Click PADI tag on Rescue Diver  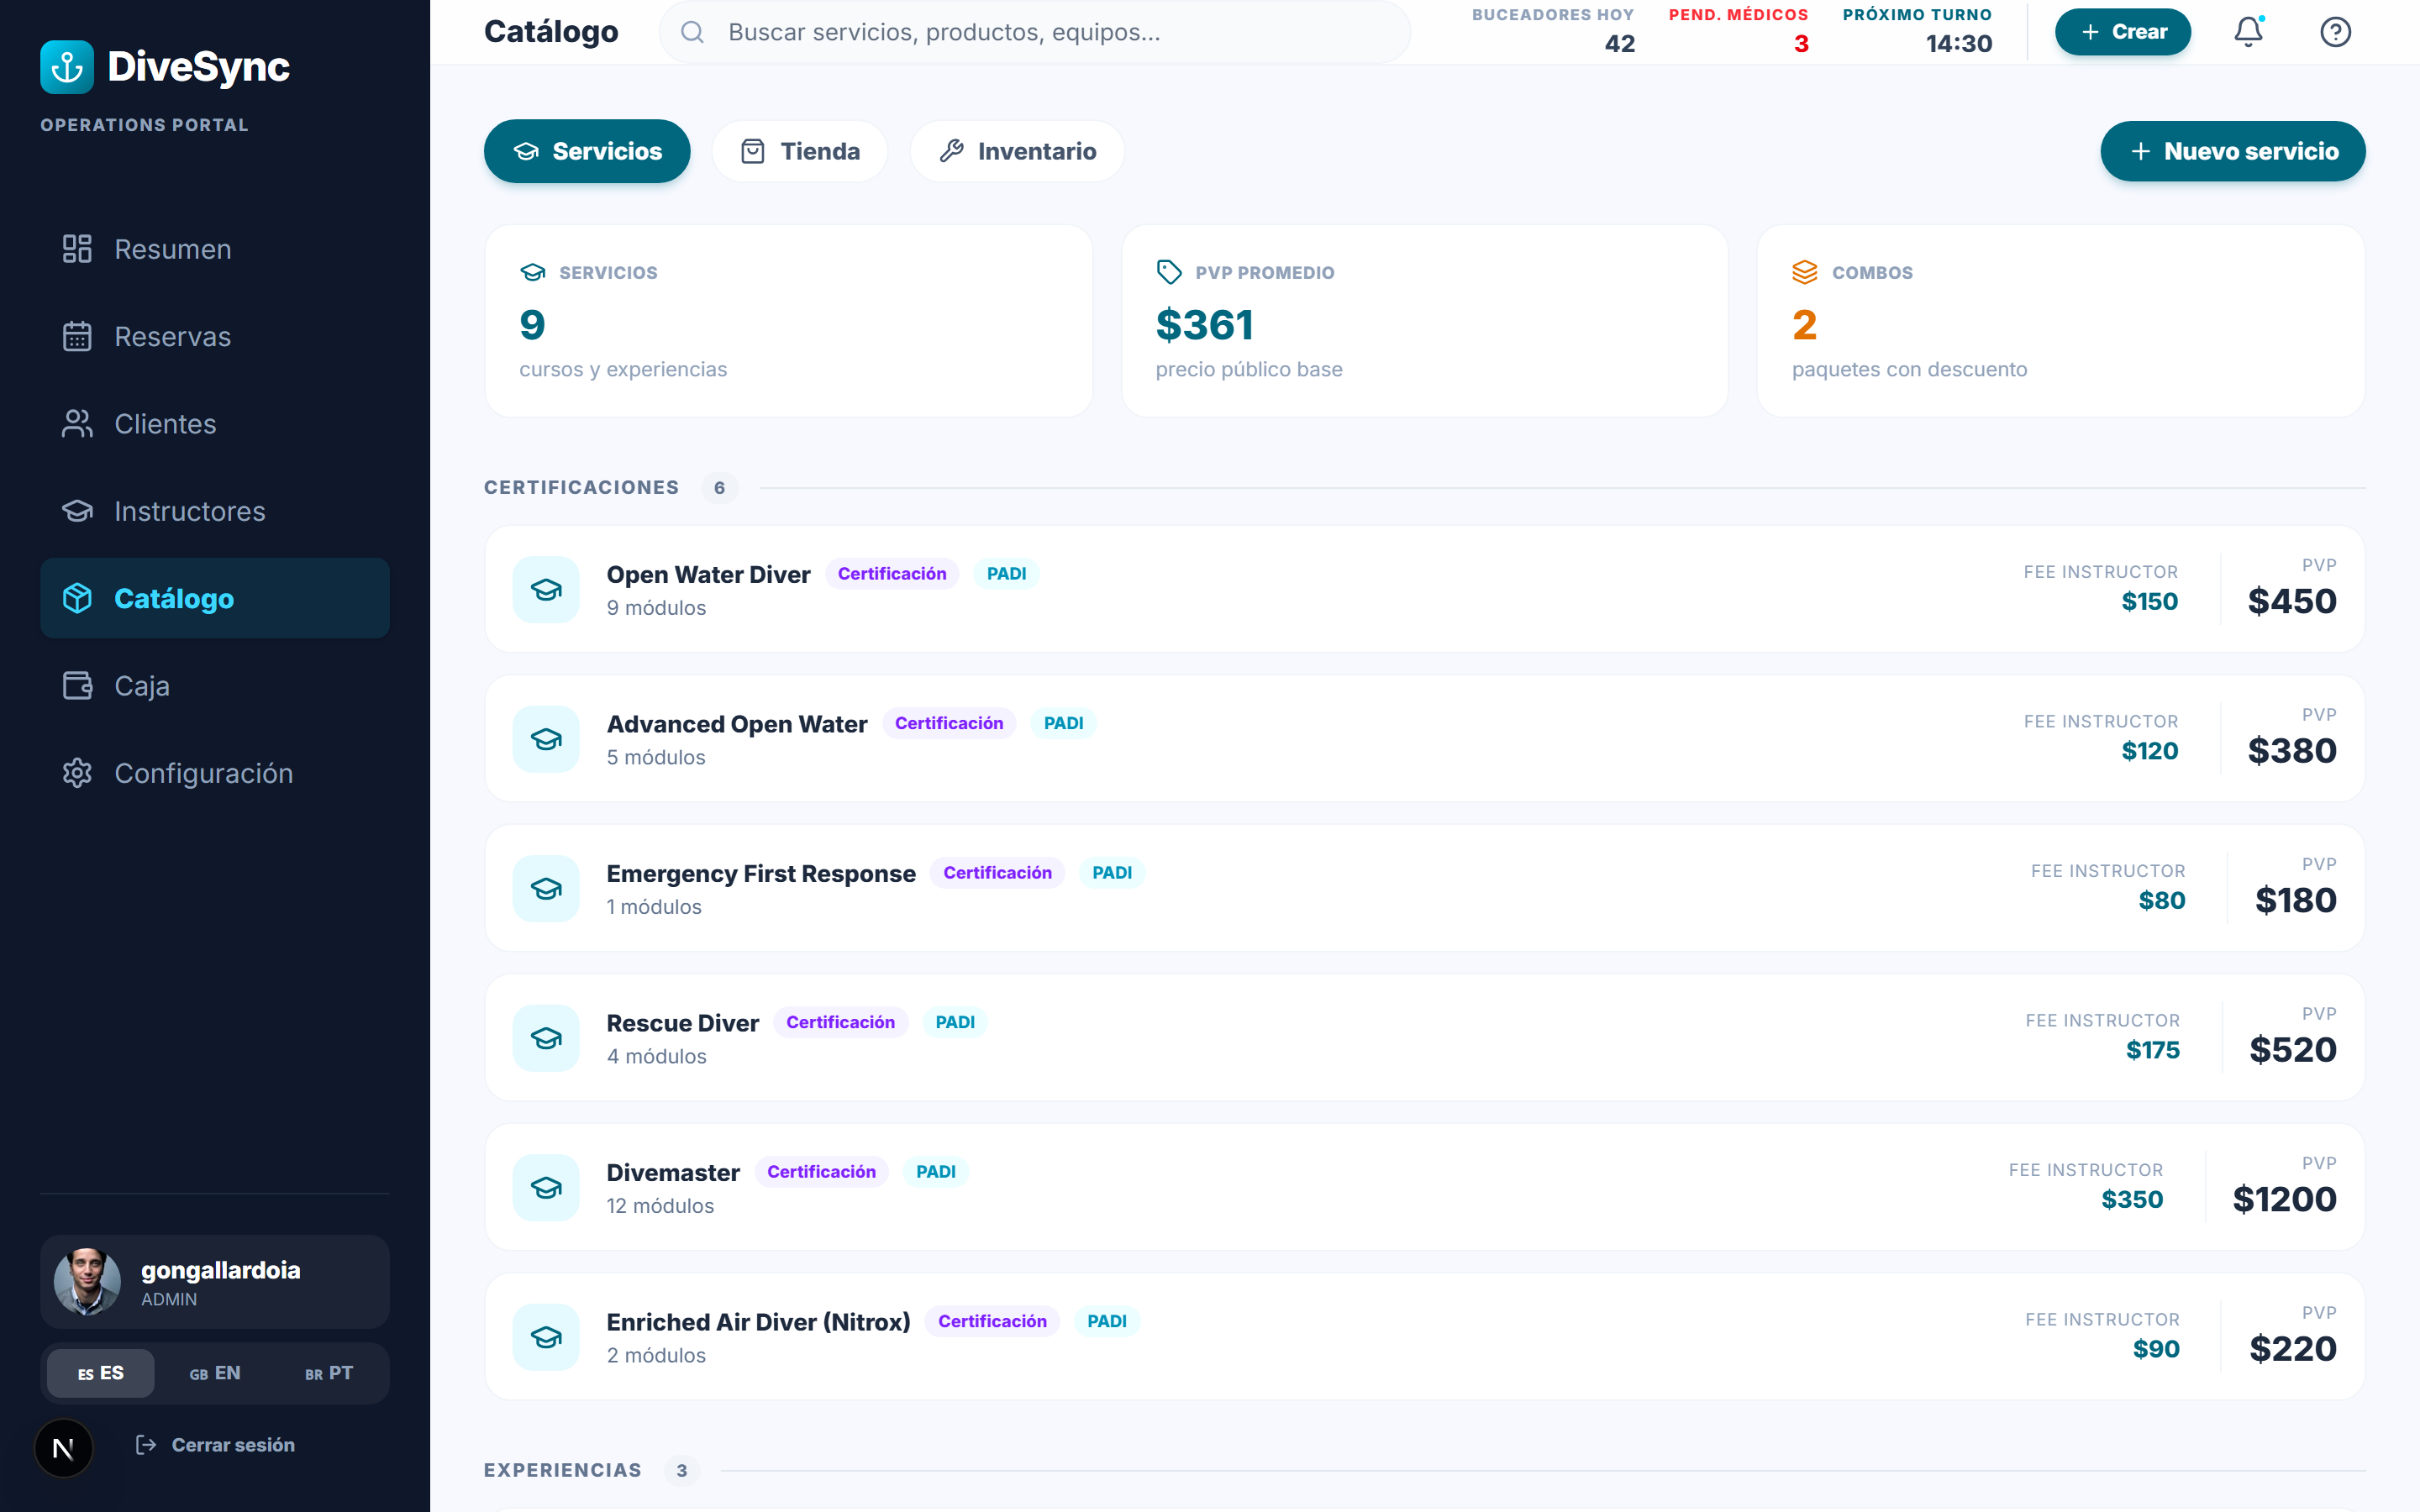coord(955,1022)
